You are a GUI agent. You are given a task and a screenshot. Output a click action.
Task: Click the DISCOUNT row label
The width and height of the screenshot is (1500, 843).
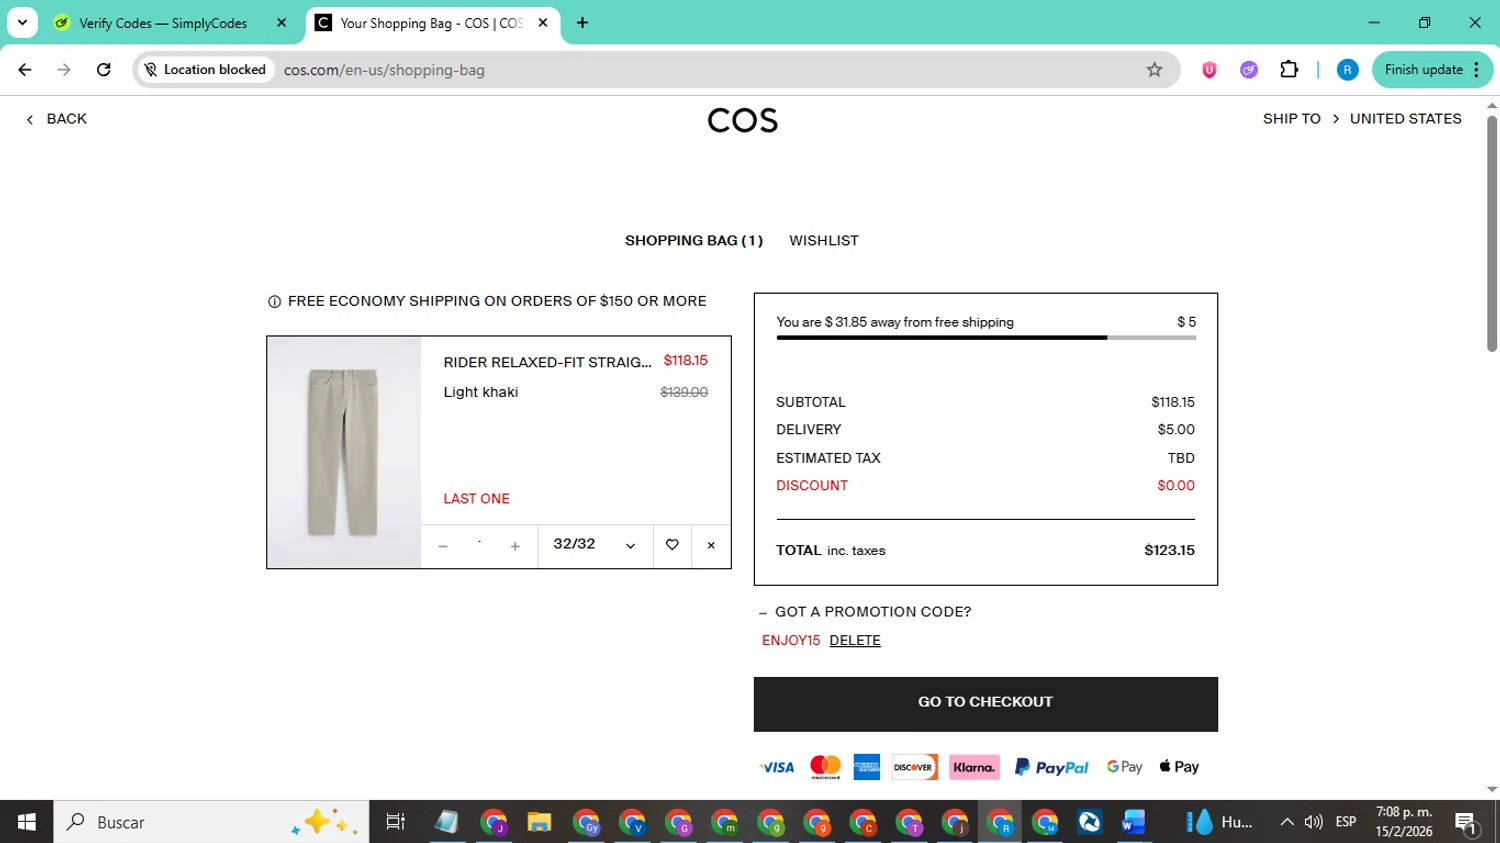812,486
